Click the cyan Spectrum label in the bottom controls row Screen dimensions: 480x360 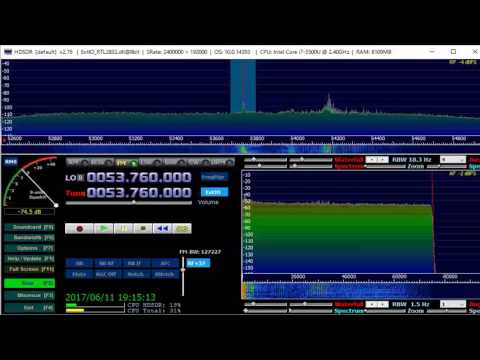click(349, 311)
